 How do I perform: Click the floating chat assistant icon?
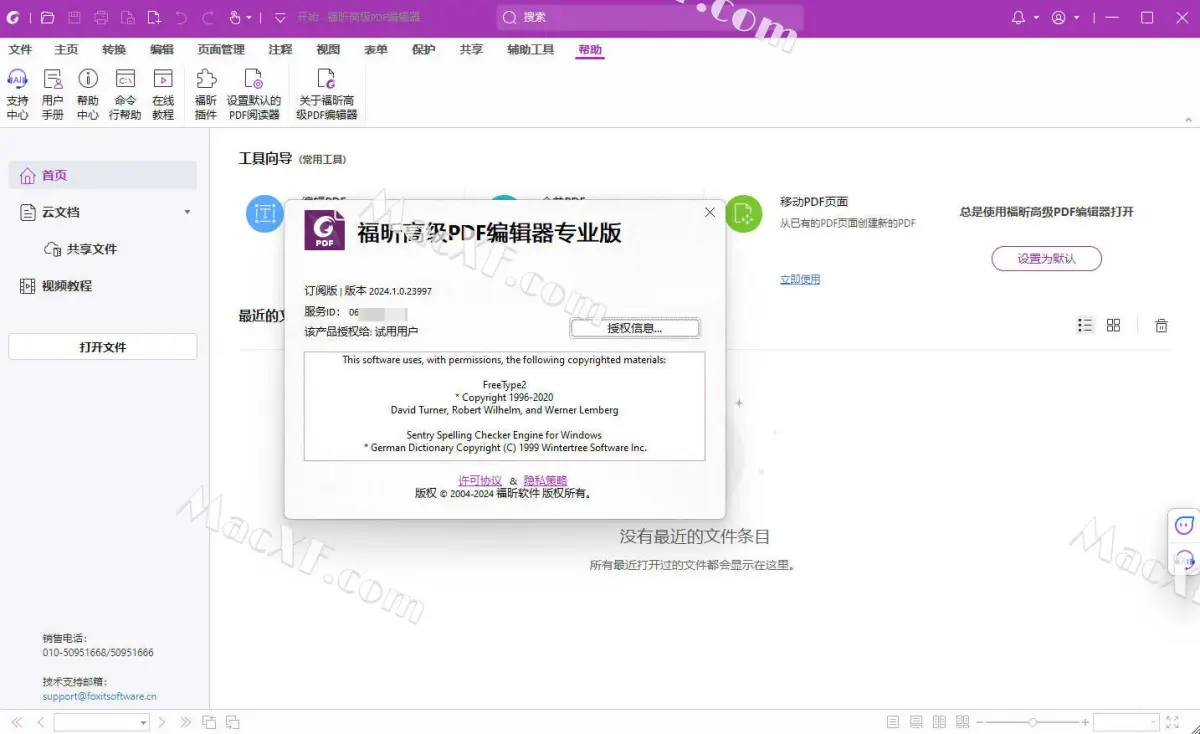coord(1185,525)
